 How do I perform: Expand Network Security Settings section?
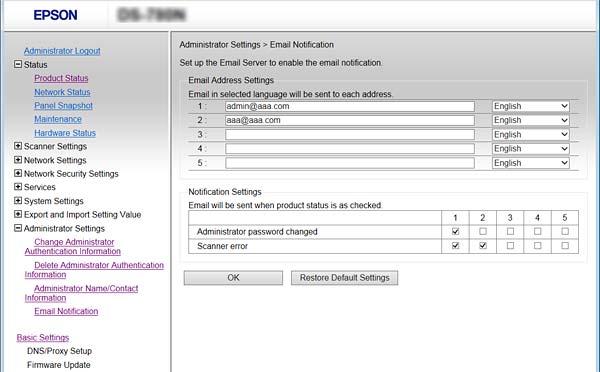point(18,173)
